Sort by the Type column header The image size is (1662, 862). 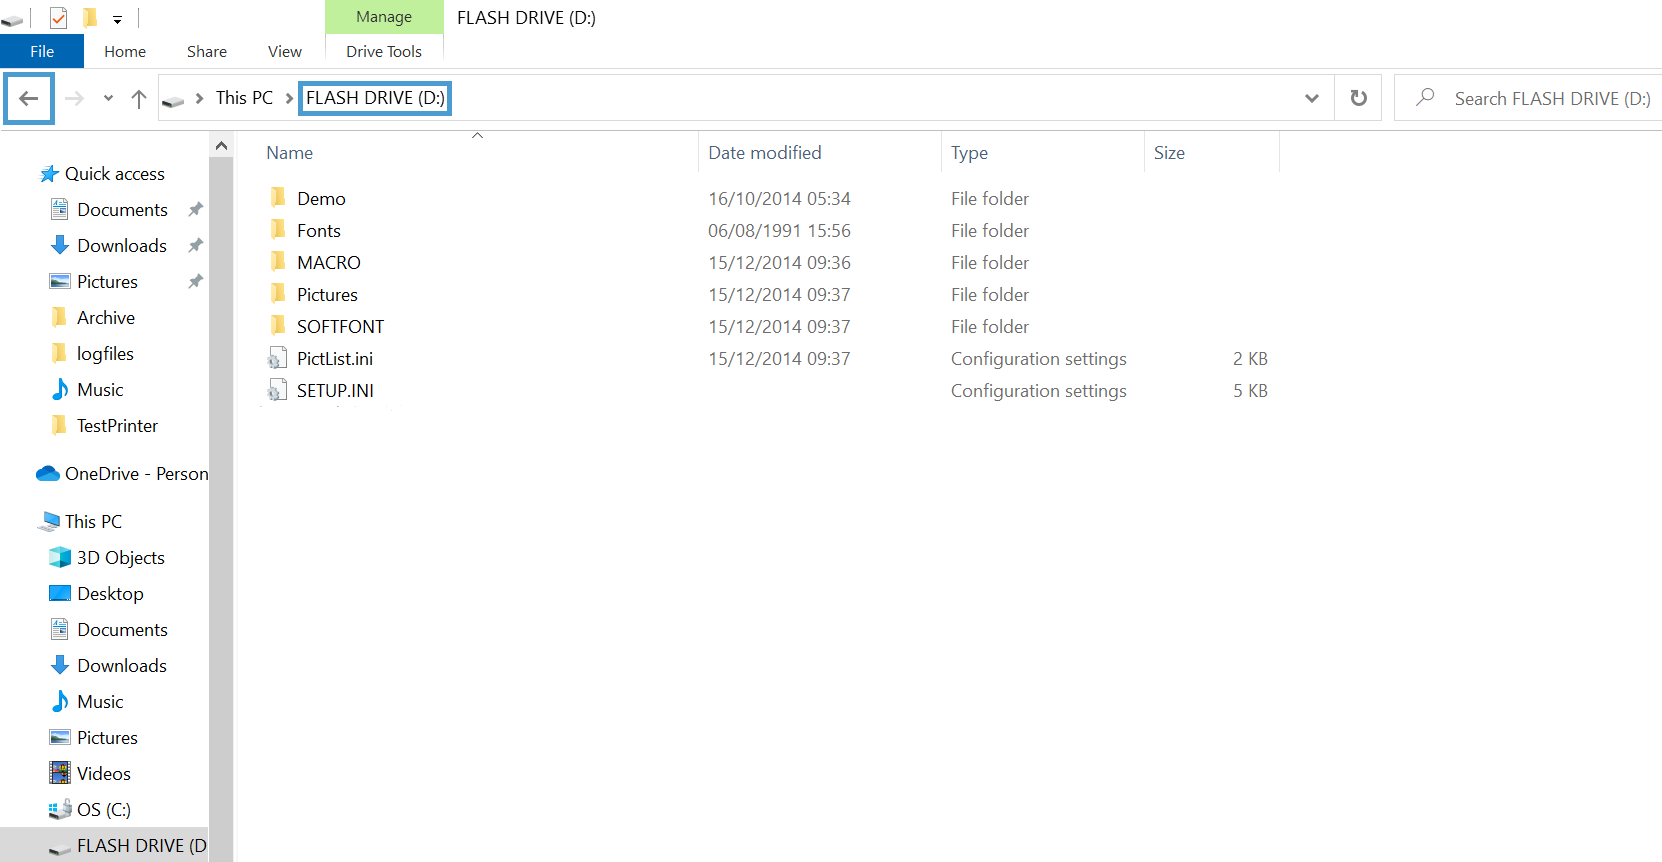969,153
